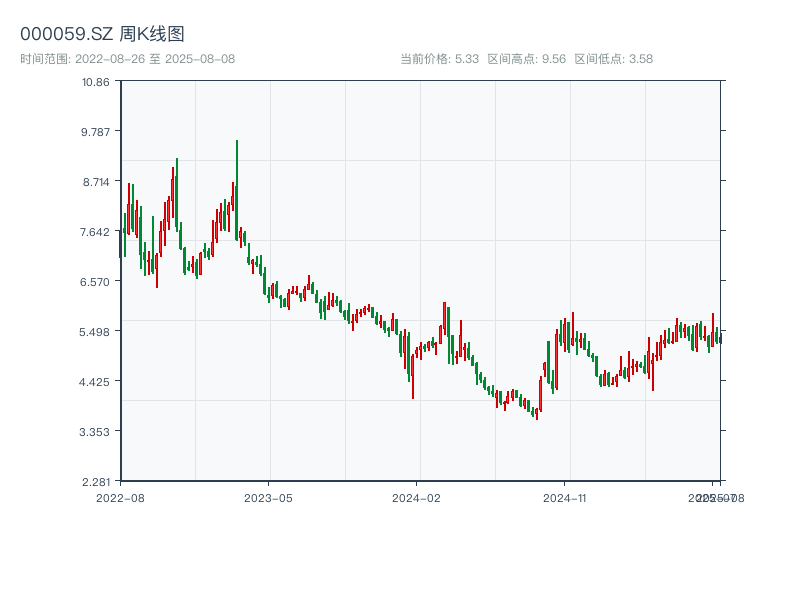Click the last candlestick at chart's right edge
The width and height of the screenshot is (800, 600).
pos(720,338)
